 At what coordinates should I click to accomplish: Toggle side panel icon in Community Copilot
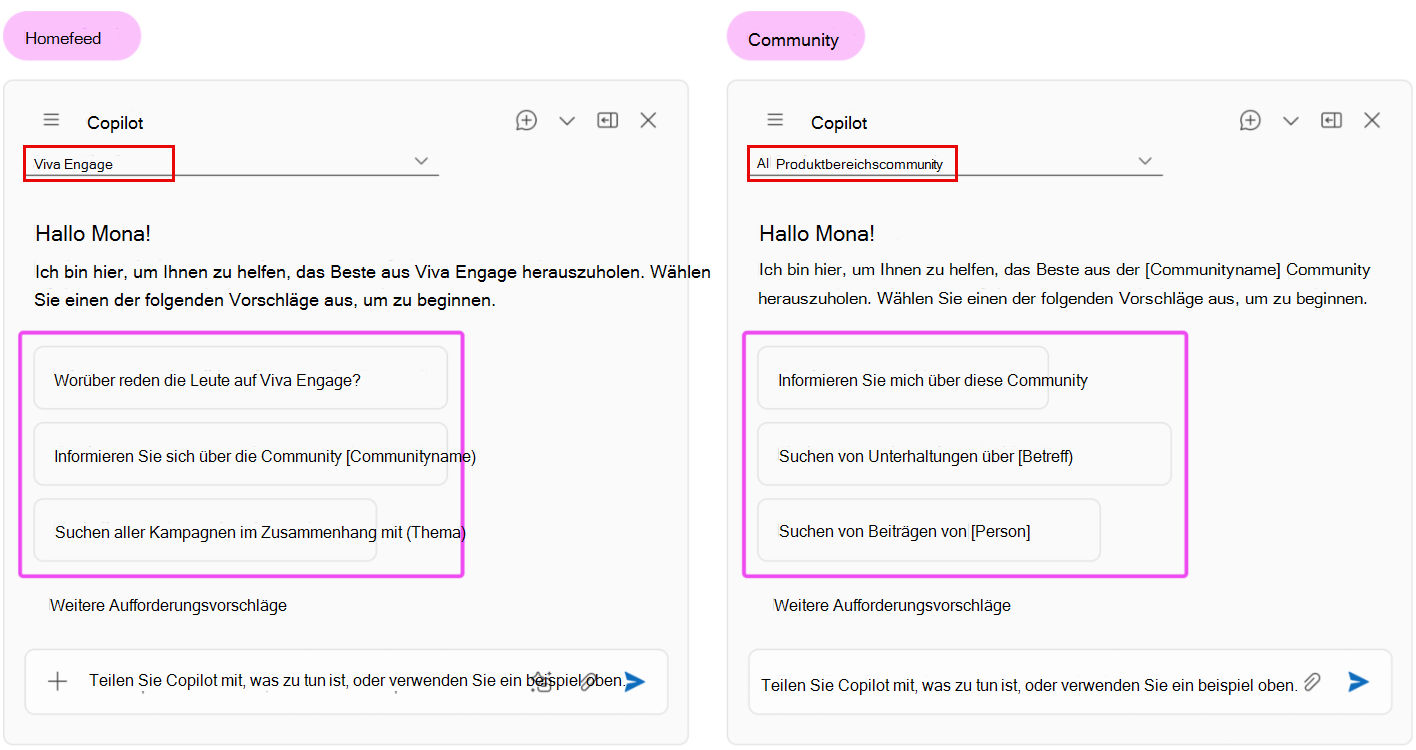[x=1331, y=120]
